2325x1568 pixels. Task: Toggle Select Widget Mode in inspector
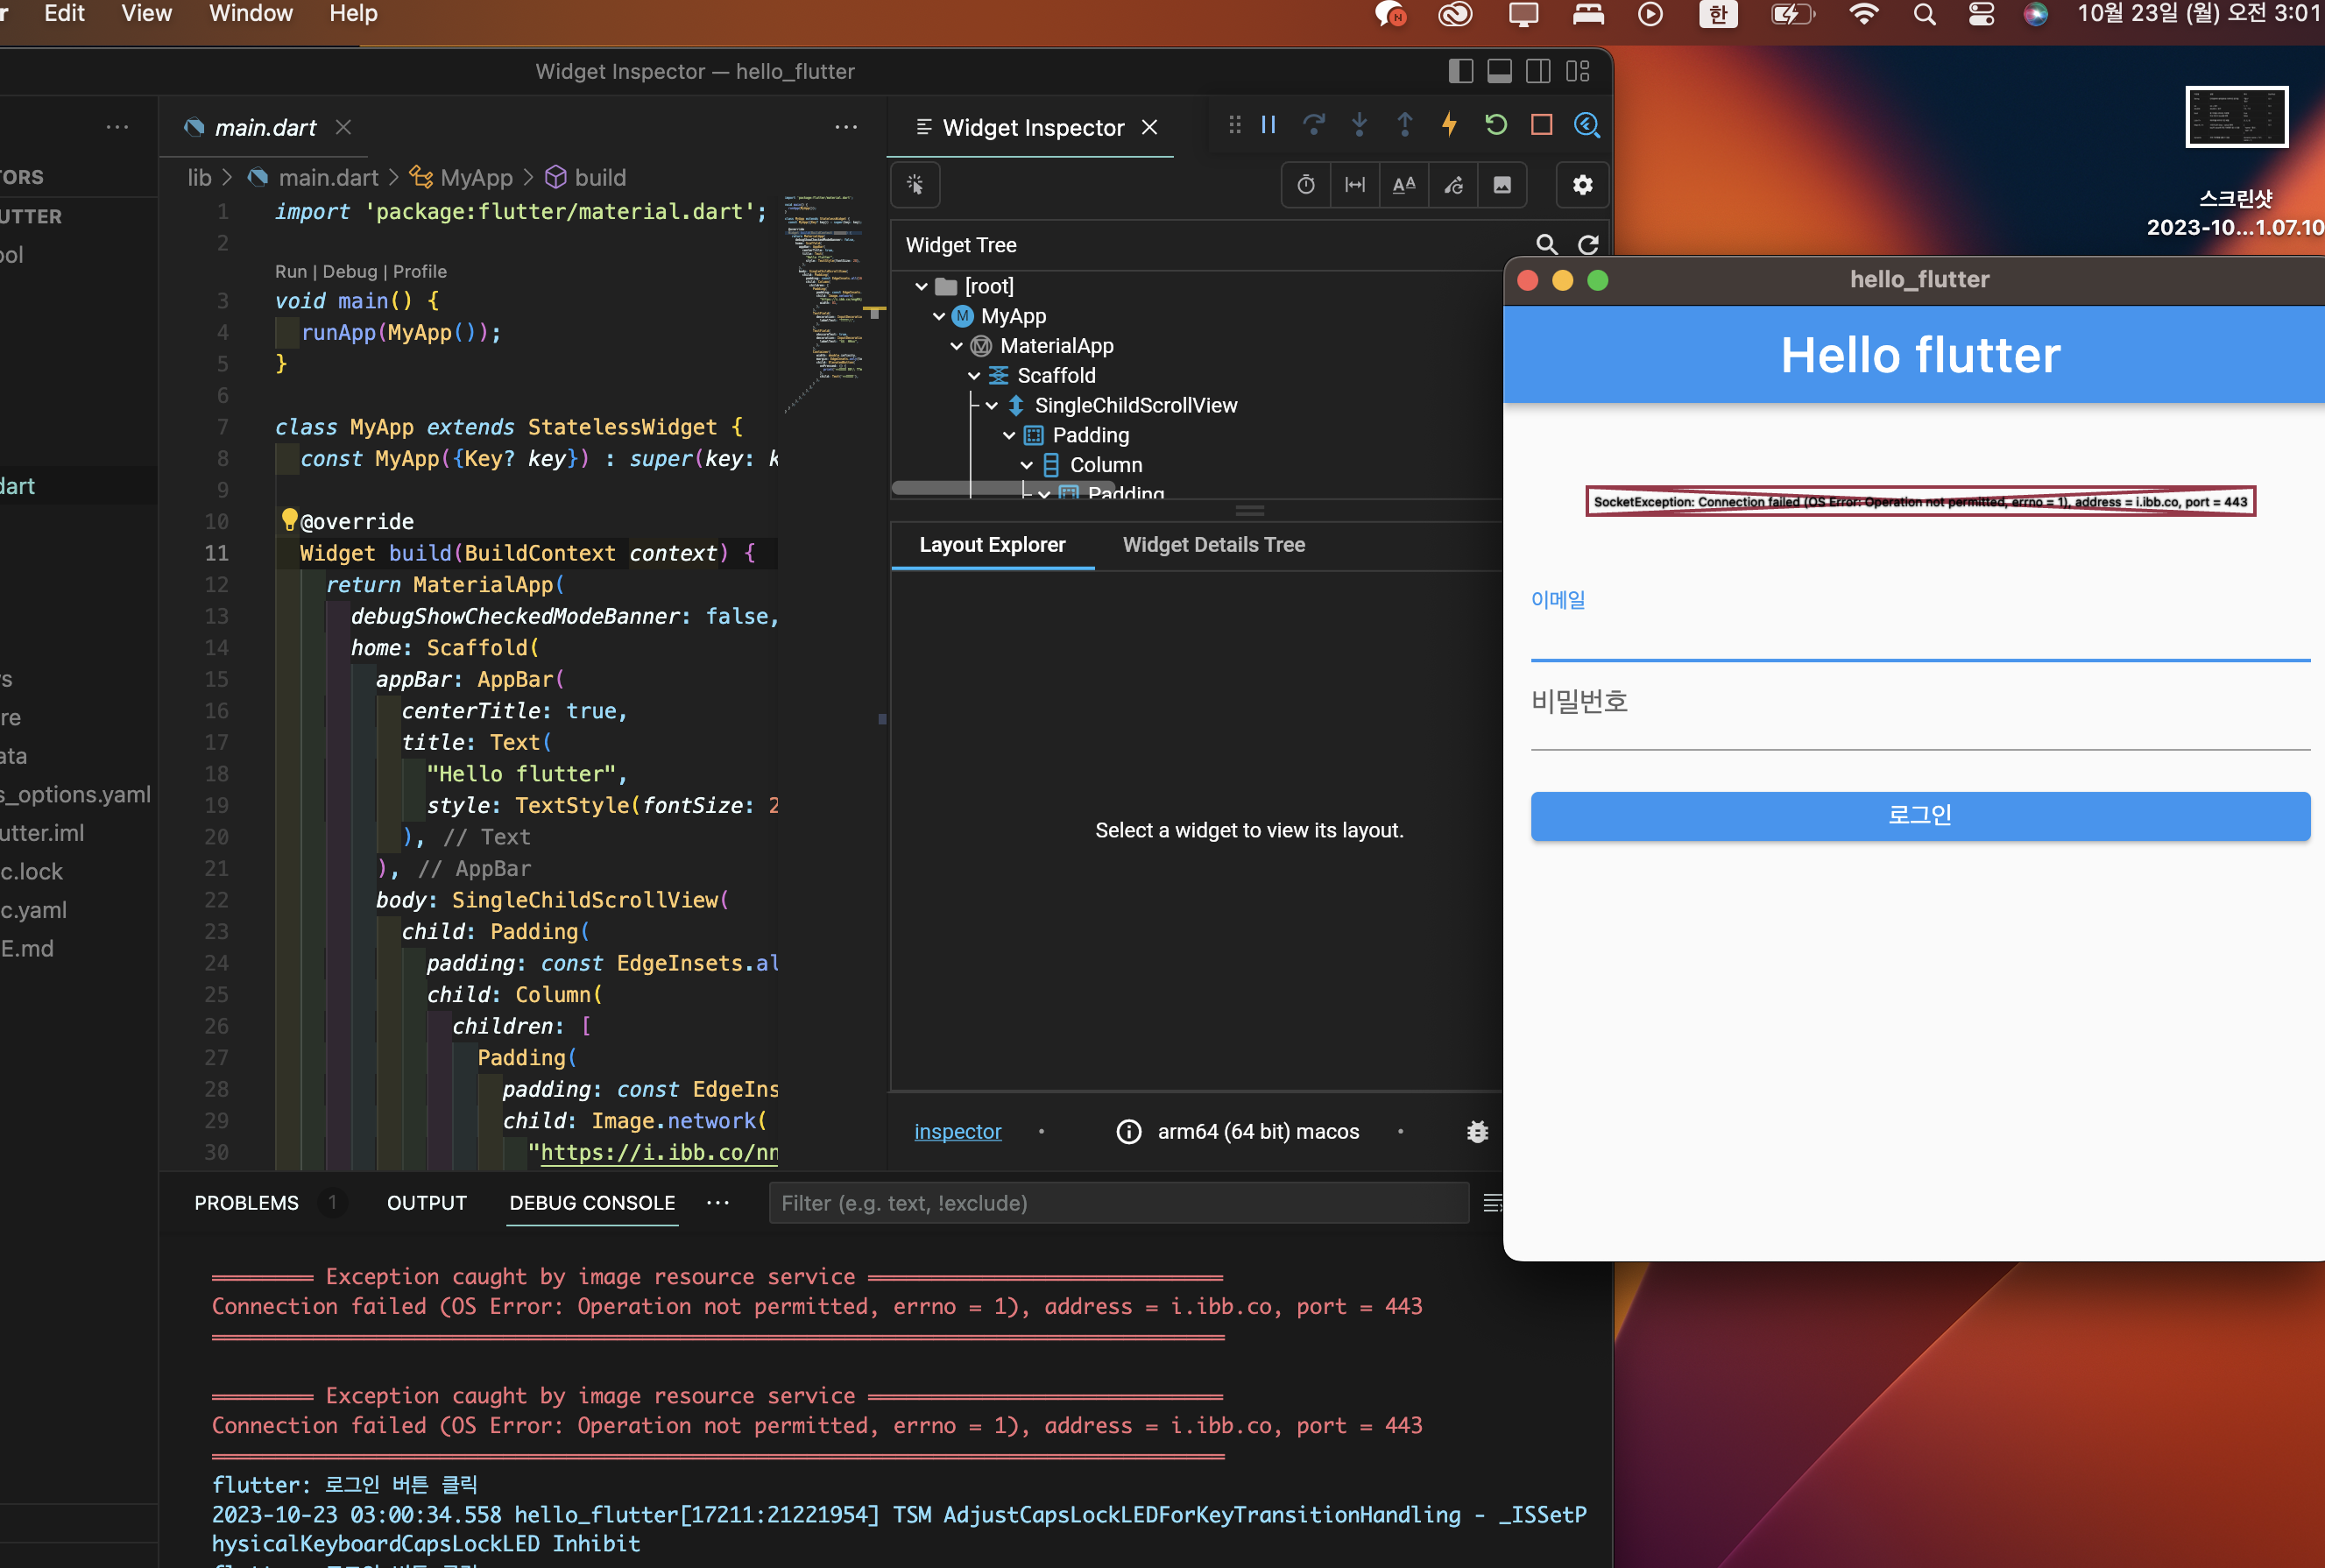coord(915,185)
